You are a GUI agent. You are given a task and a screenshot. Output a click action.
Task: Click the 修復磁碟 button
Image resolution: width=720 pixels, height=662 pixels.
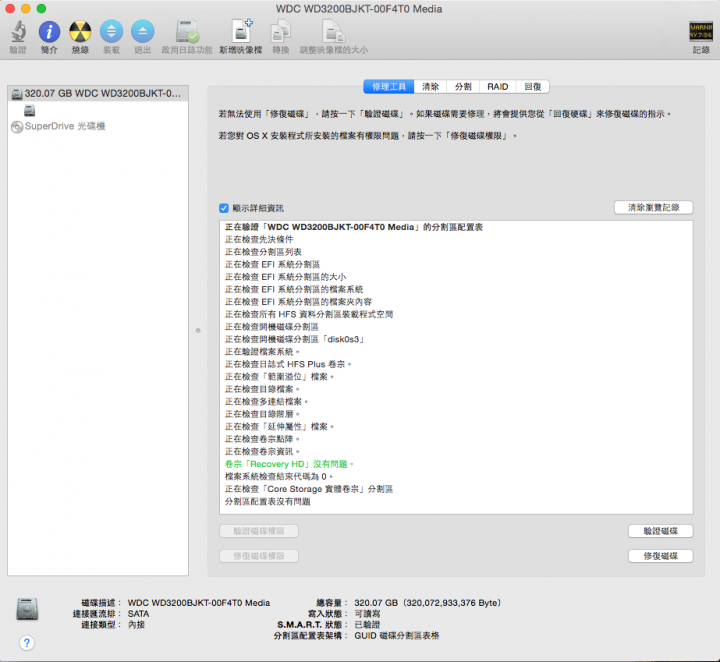pos(660,556)
